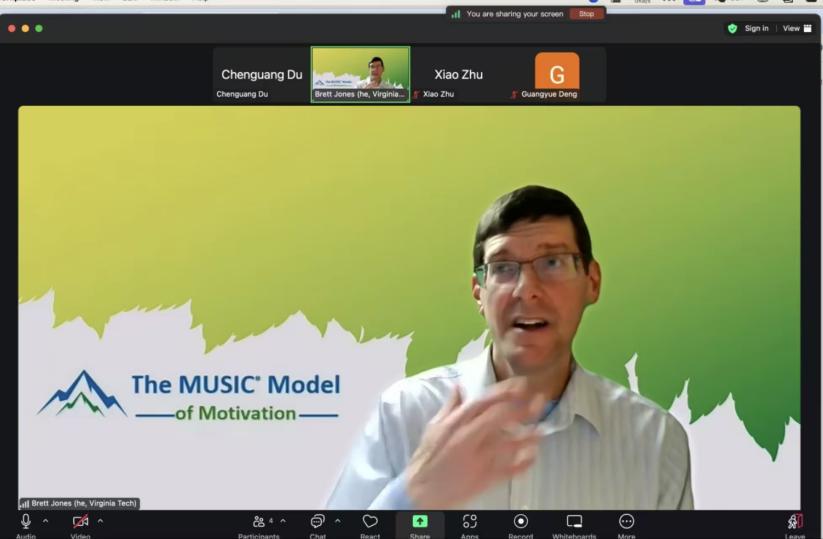Expand the audio options caret
This screenshot has height=539, width=823.
tap(45, 521)
